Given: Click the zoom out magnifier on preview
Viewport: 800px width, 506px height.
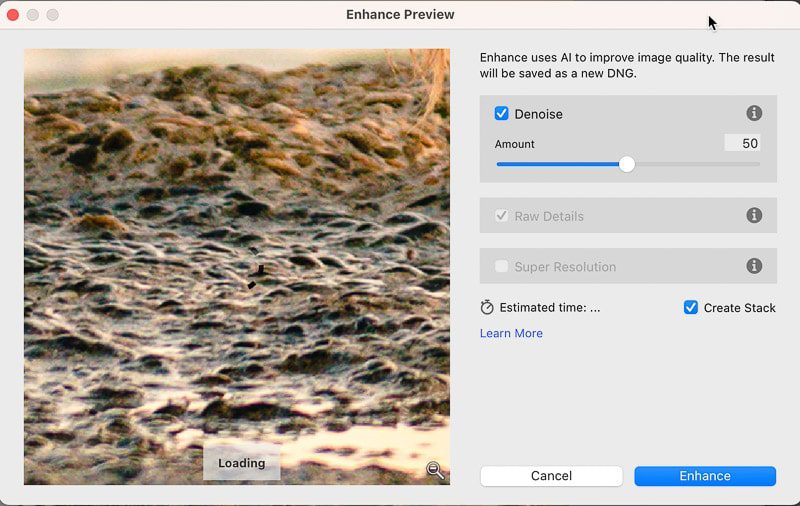Looking at the screenshot, I should (435, 470).
